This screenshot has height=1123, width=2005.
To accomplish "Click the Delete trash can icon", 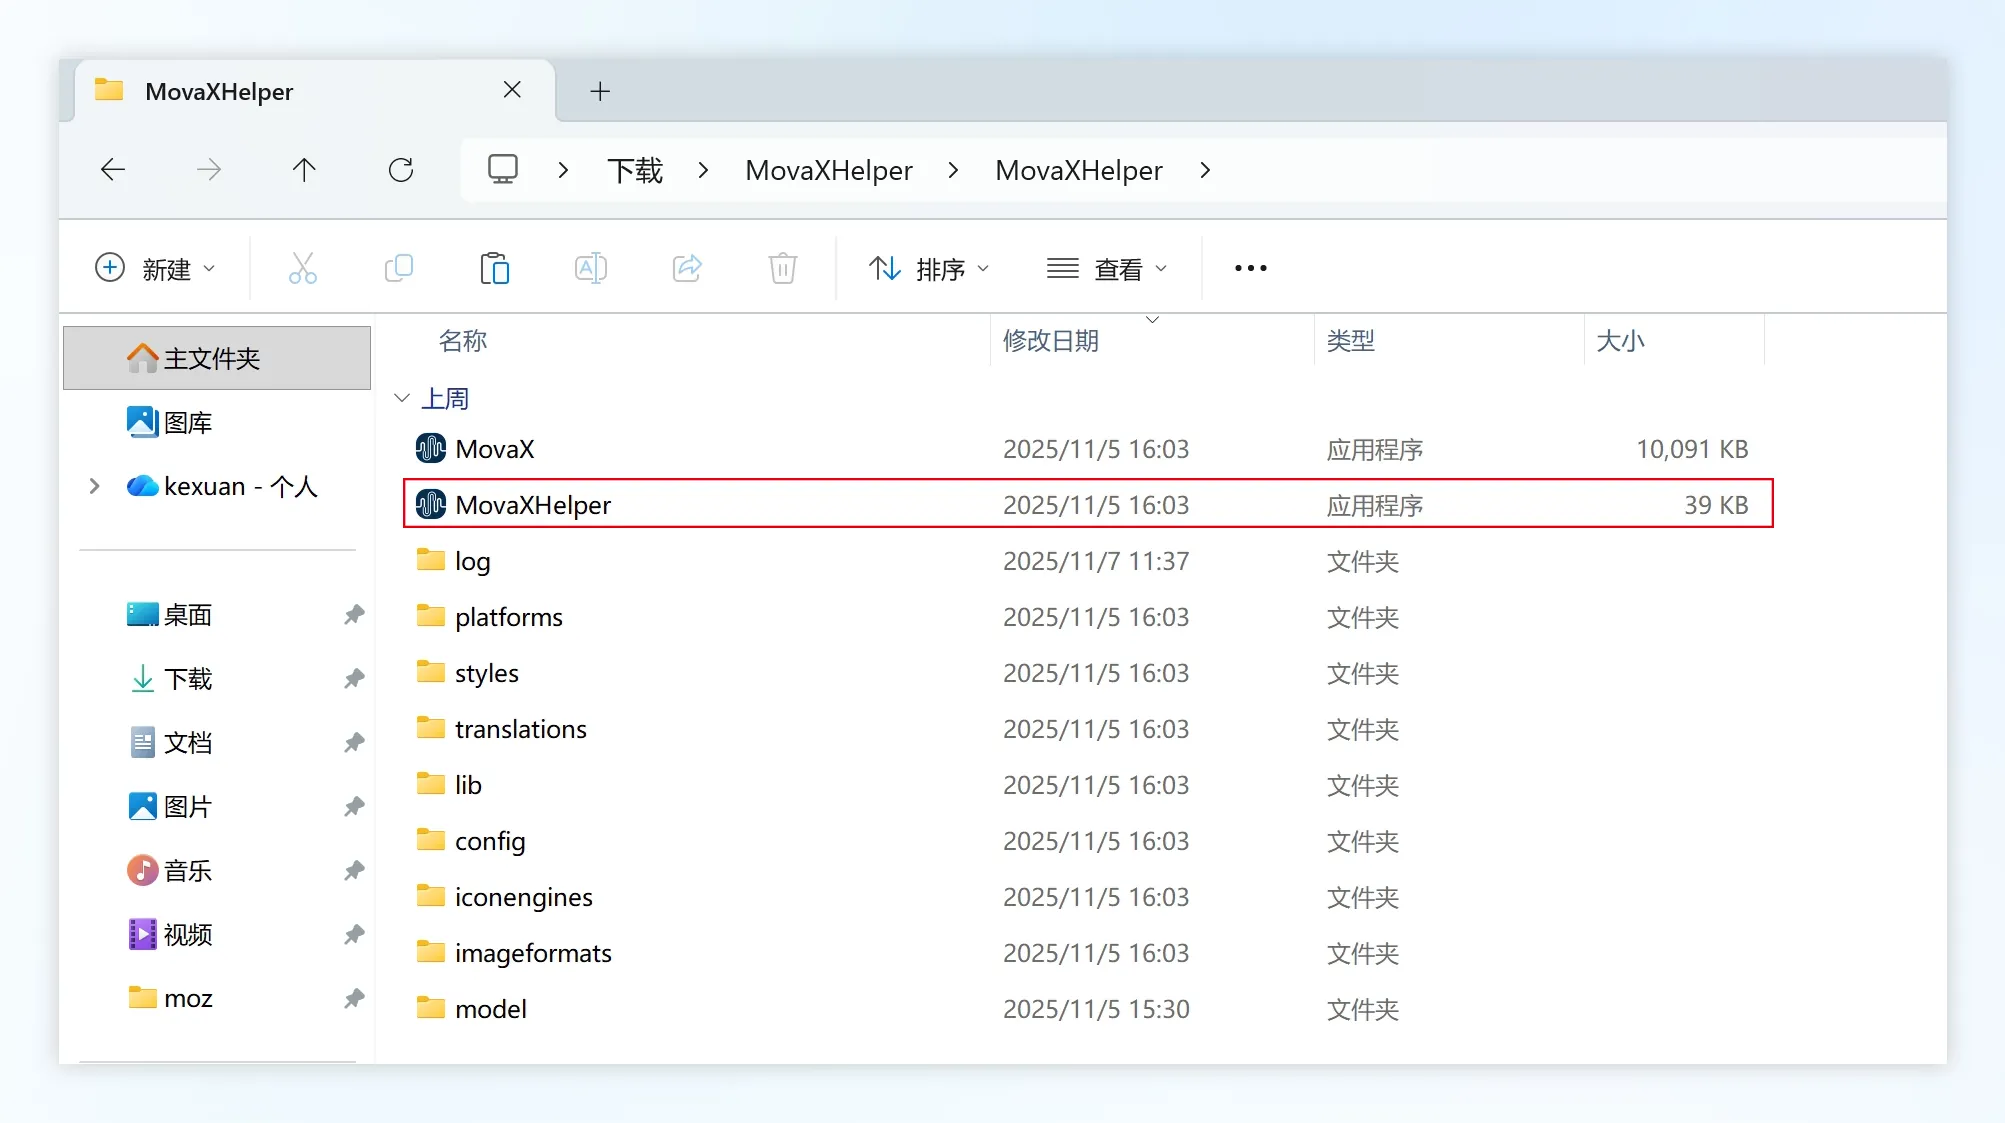I will click(782, 268).
